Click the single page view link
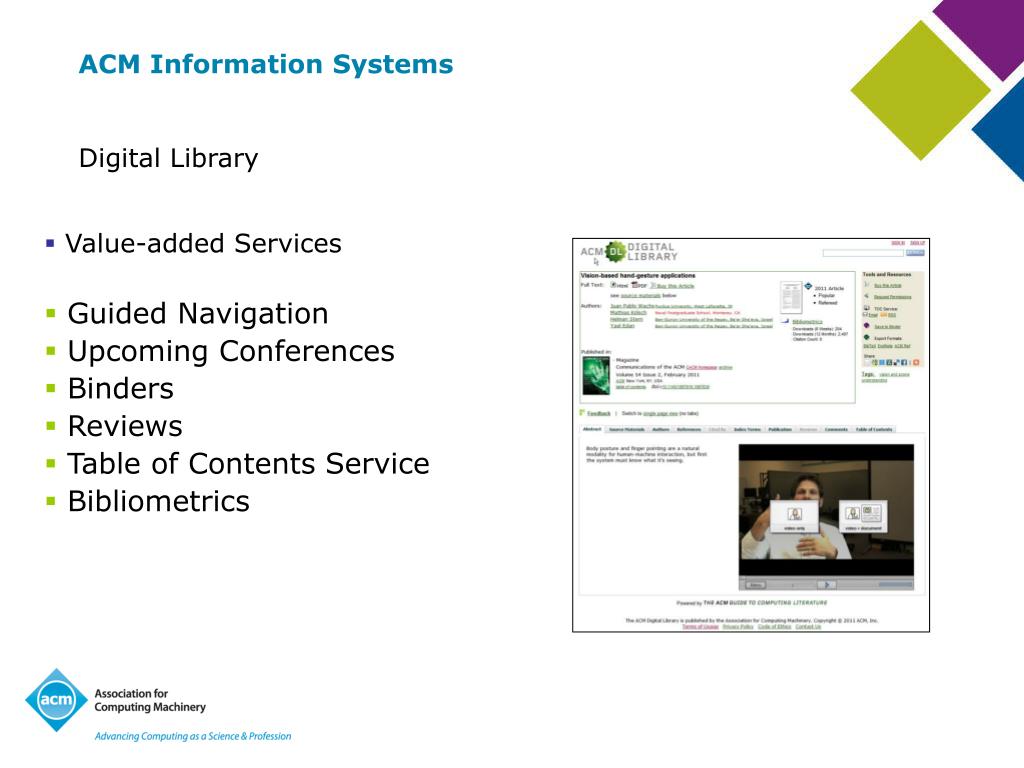The width and height of the screenshot is (1024, 768). click(x=660, y=413)
